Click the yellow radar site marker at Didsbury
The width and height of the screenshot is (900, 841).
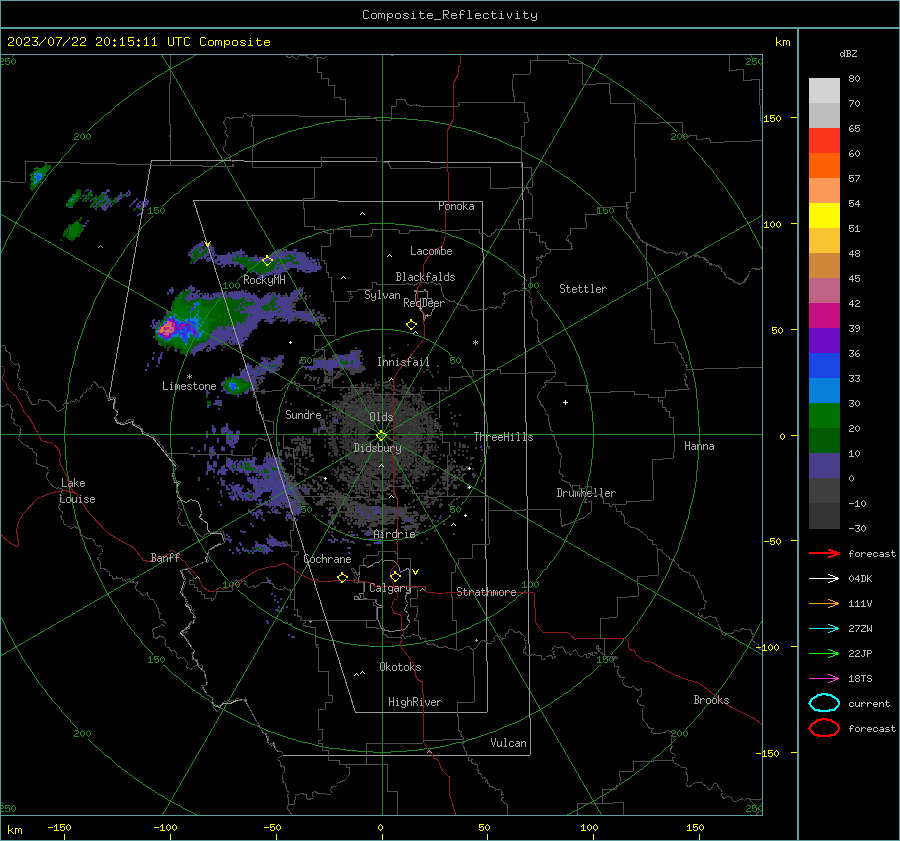click(x=381, y=436)
